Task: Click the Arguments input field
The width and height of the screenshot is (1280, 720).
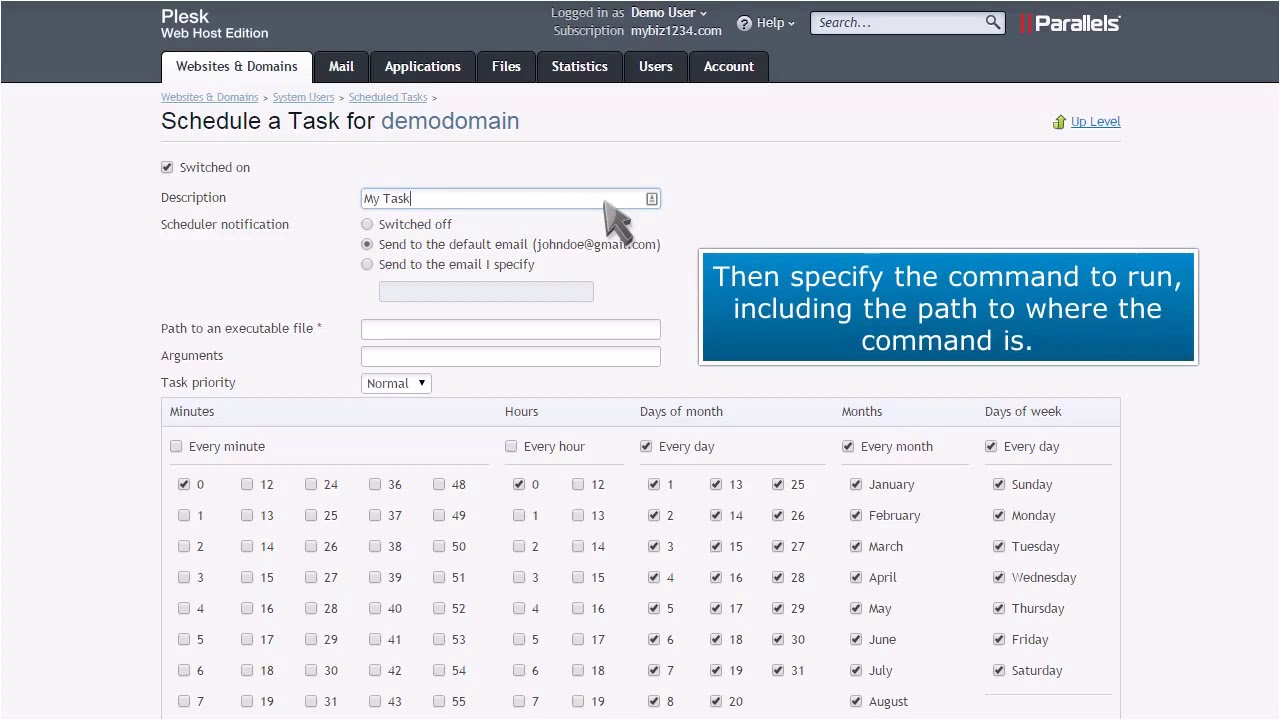Action: pyautogui.click(x=511, y=356)
